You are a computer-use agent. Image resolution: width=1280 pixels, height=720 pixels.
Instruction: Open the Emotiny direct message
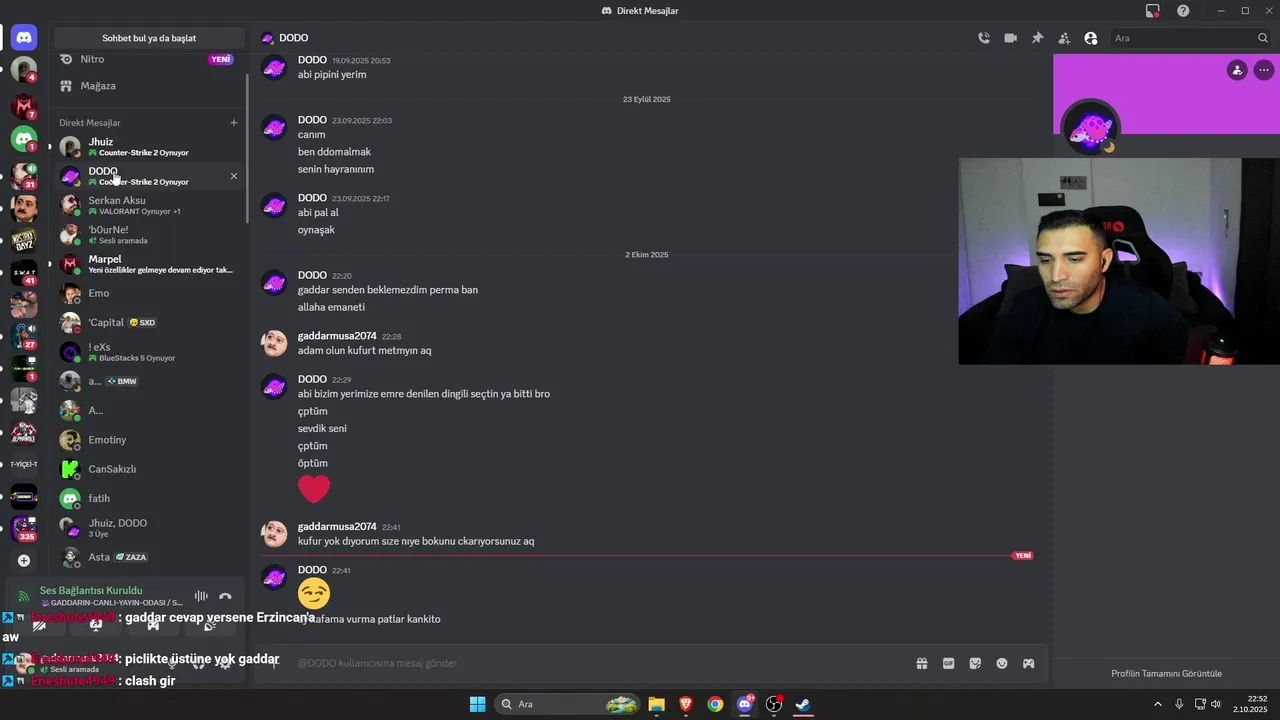click(x=148, y=440)
